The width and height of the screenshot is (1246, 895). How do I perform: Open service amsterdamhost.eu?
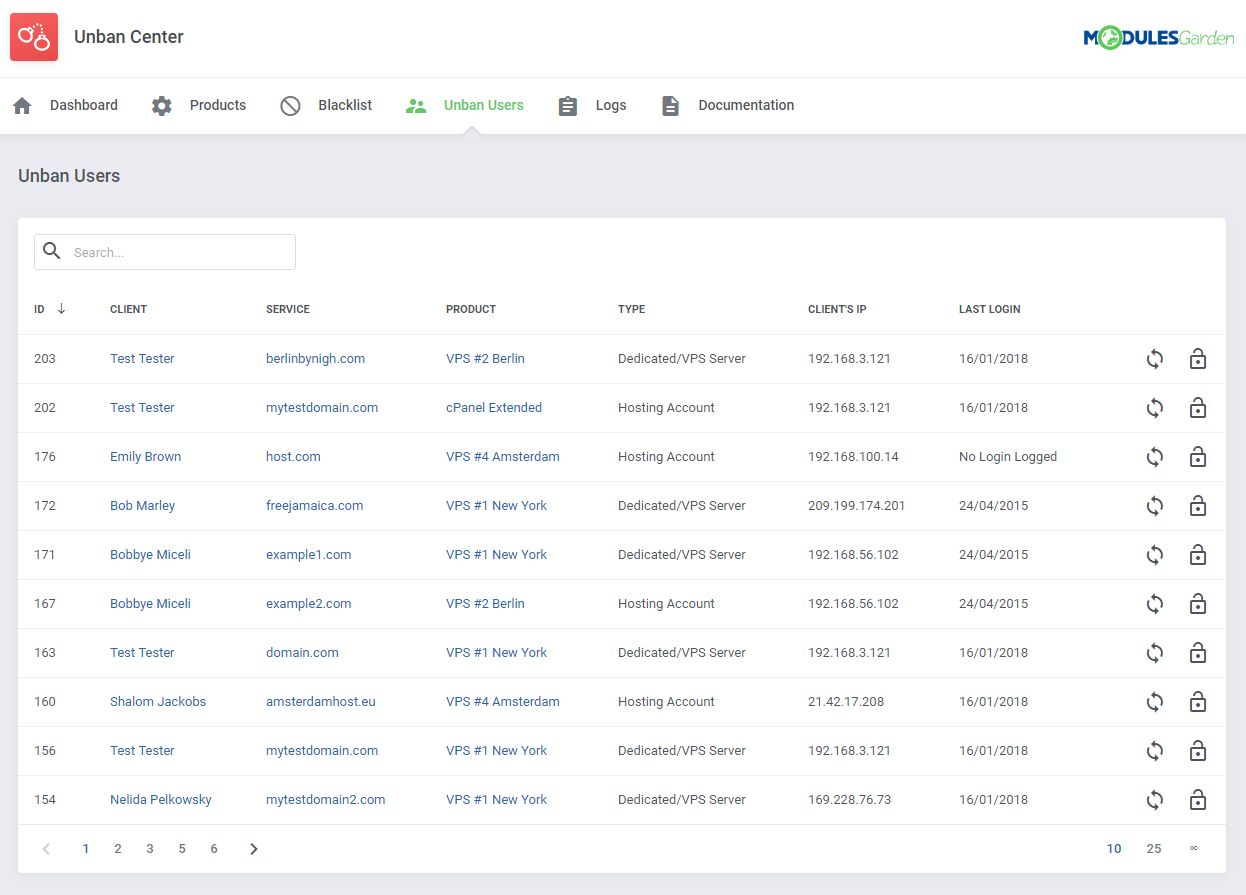[x=321, y=702]
